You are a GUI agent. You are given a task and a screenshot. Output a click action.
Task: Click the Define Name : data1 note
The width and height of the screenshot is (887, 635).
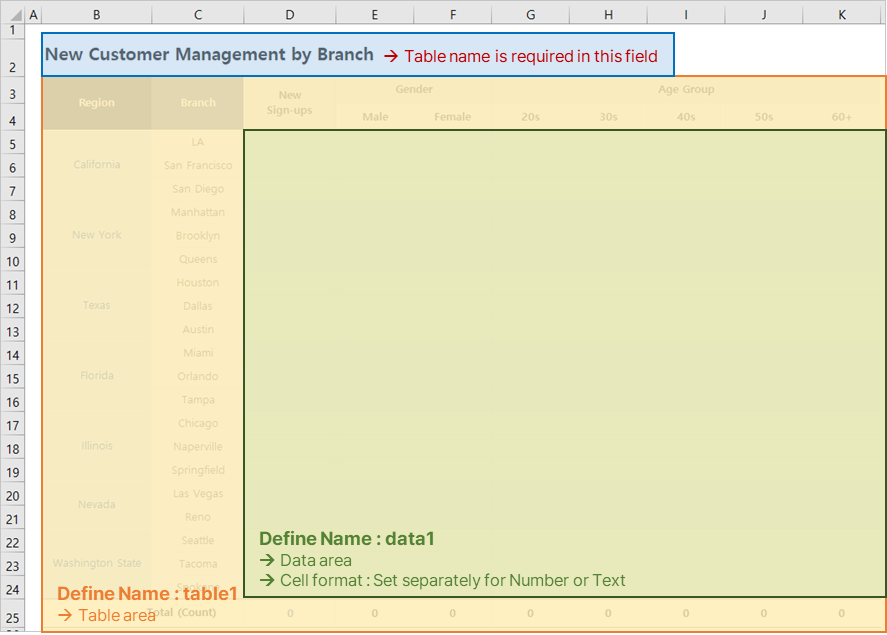347,538
